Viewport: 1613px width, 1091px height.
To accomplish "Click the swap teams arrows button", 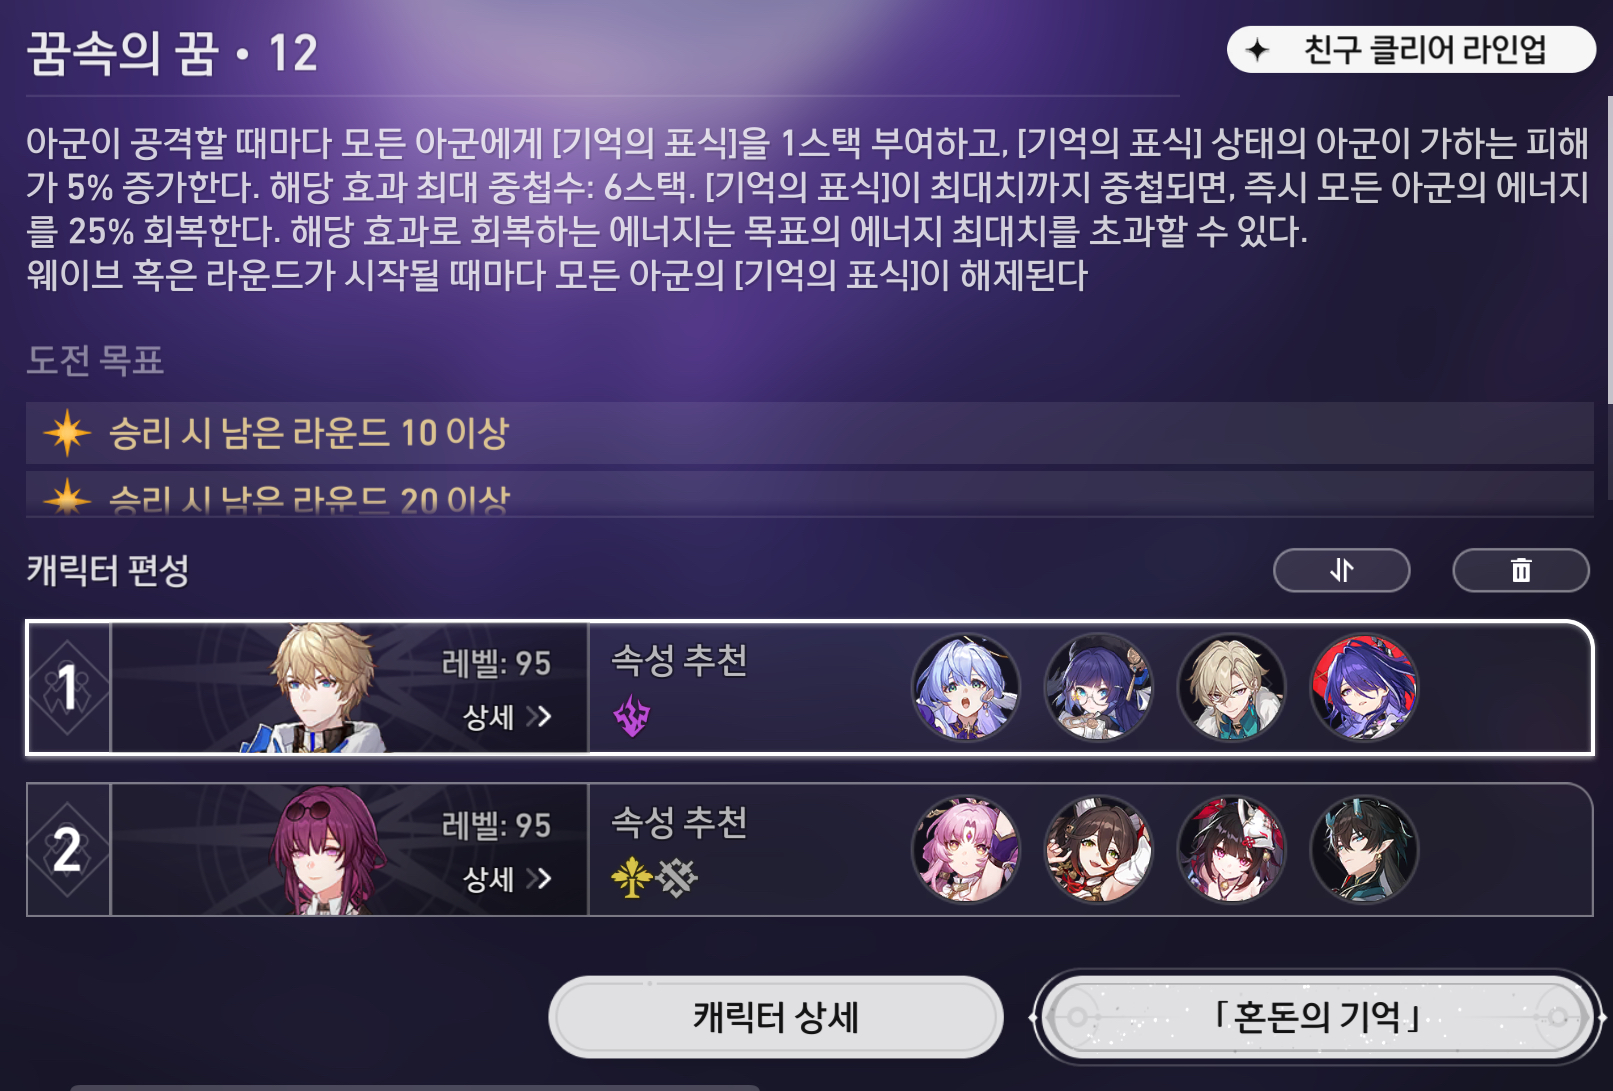I will (1341, 570).
